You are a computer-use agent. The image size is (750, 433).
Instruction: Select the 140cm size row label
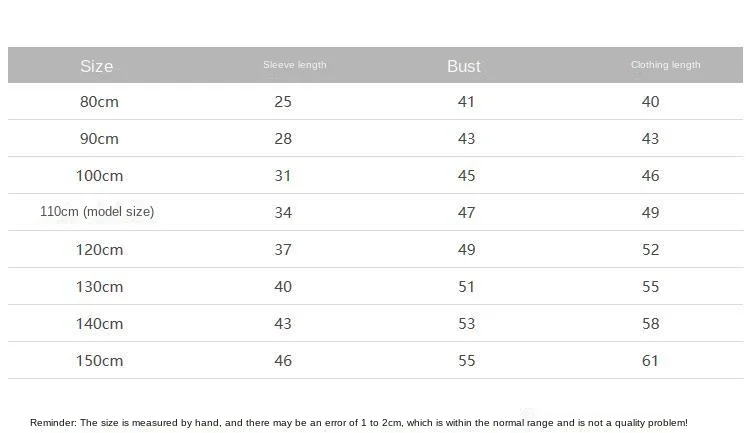point(99,323)
